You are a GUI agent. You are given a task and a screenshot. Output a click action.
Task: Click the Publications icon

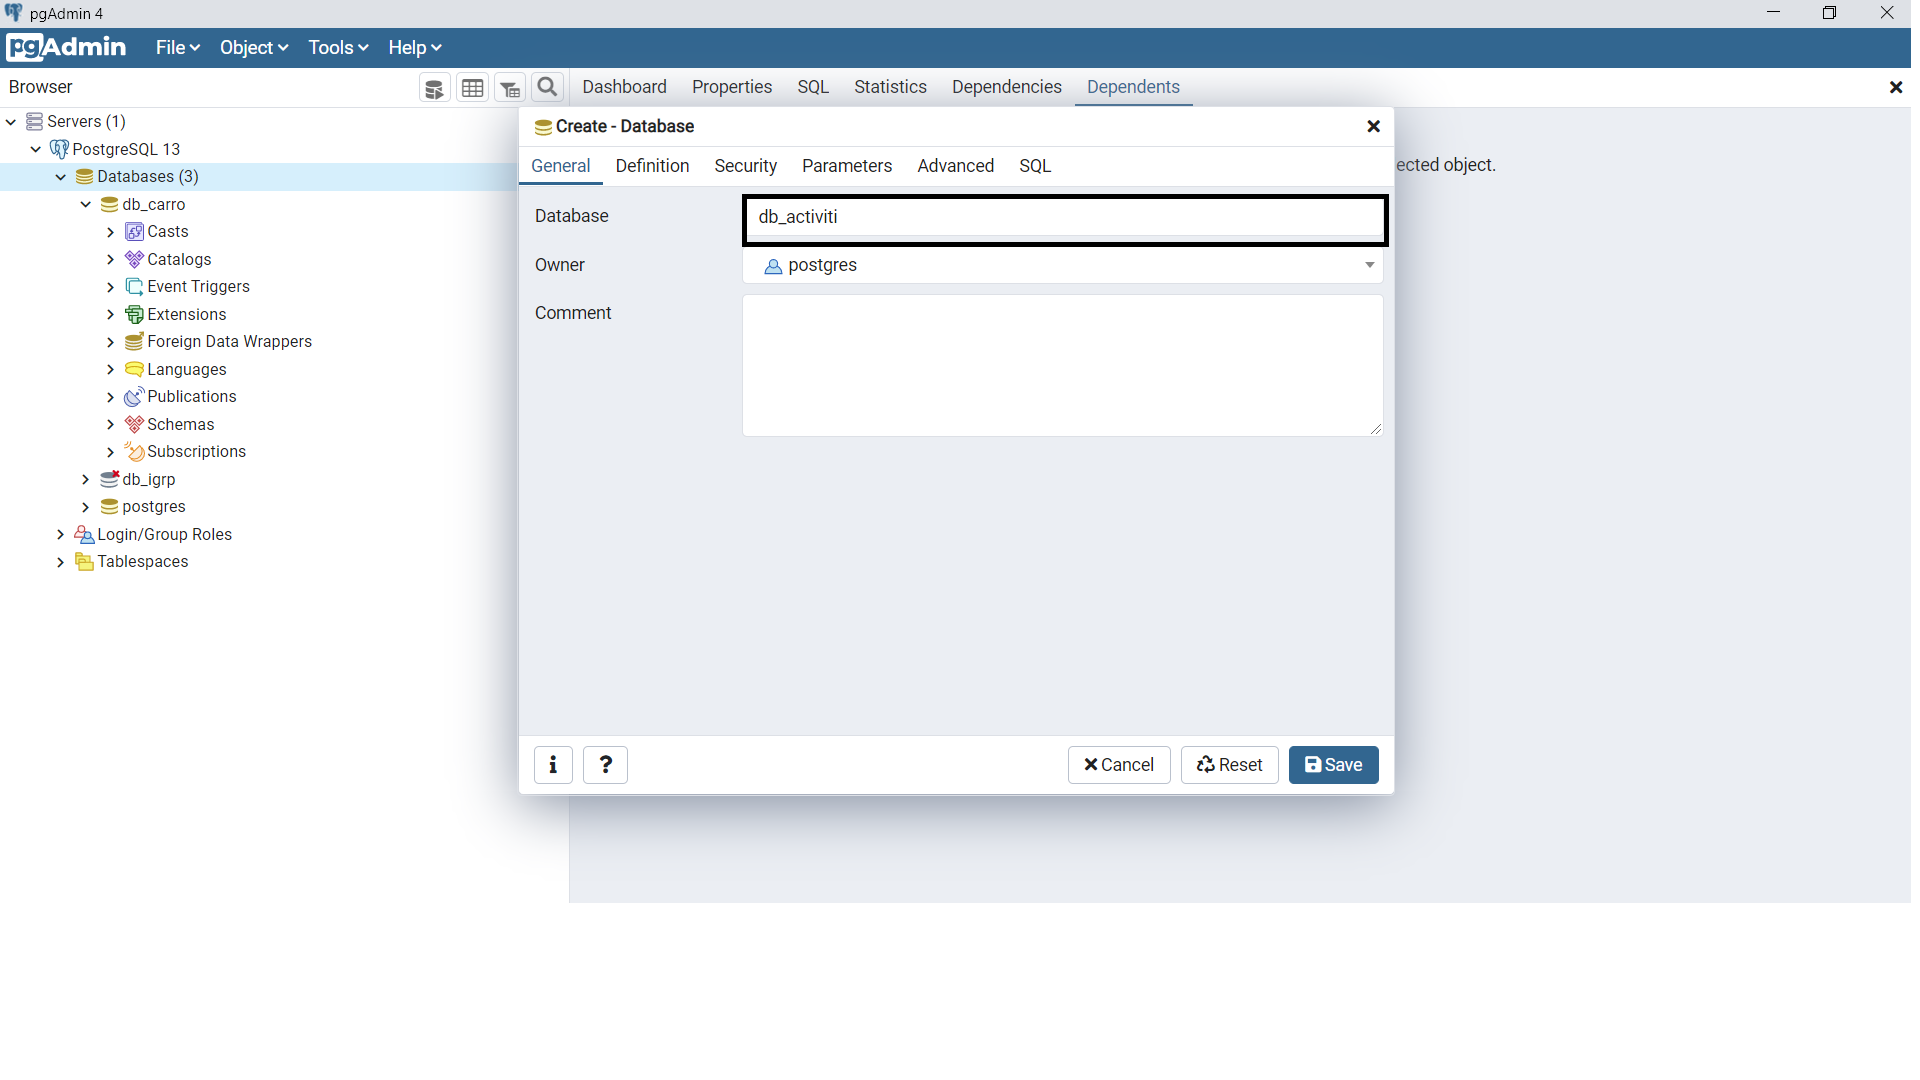coord(135,397)
